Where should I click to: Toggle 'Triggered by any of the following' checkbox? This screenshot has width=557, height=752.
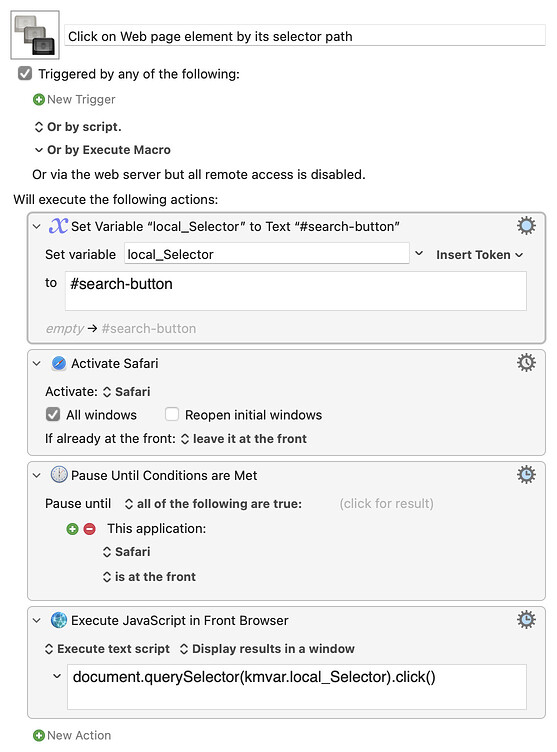(25, 73)
